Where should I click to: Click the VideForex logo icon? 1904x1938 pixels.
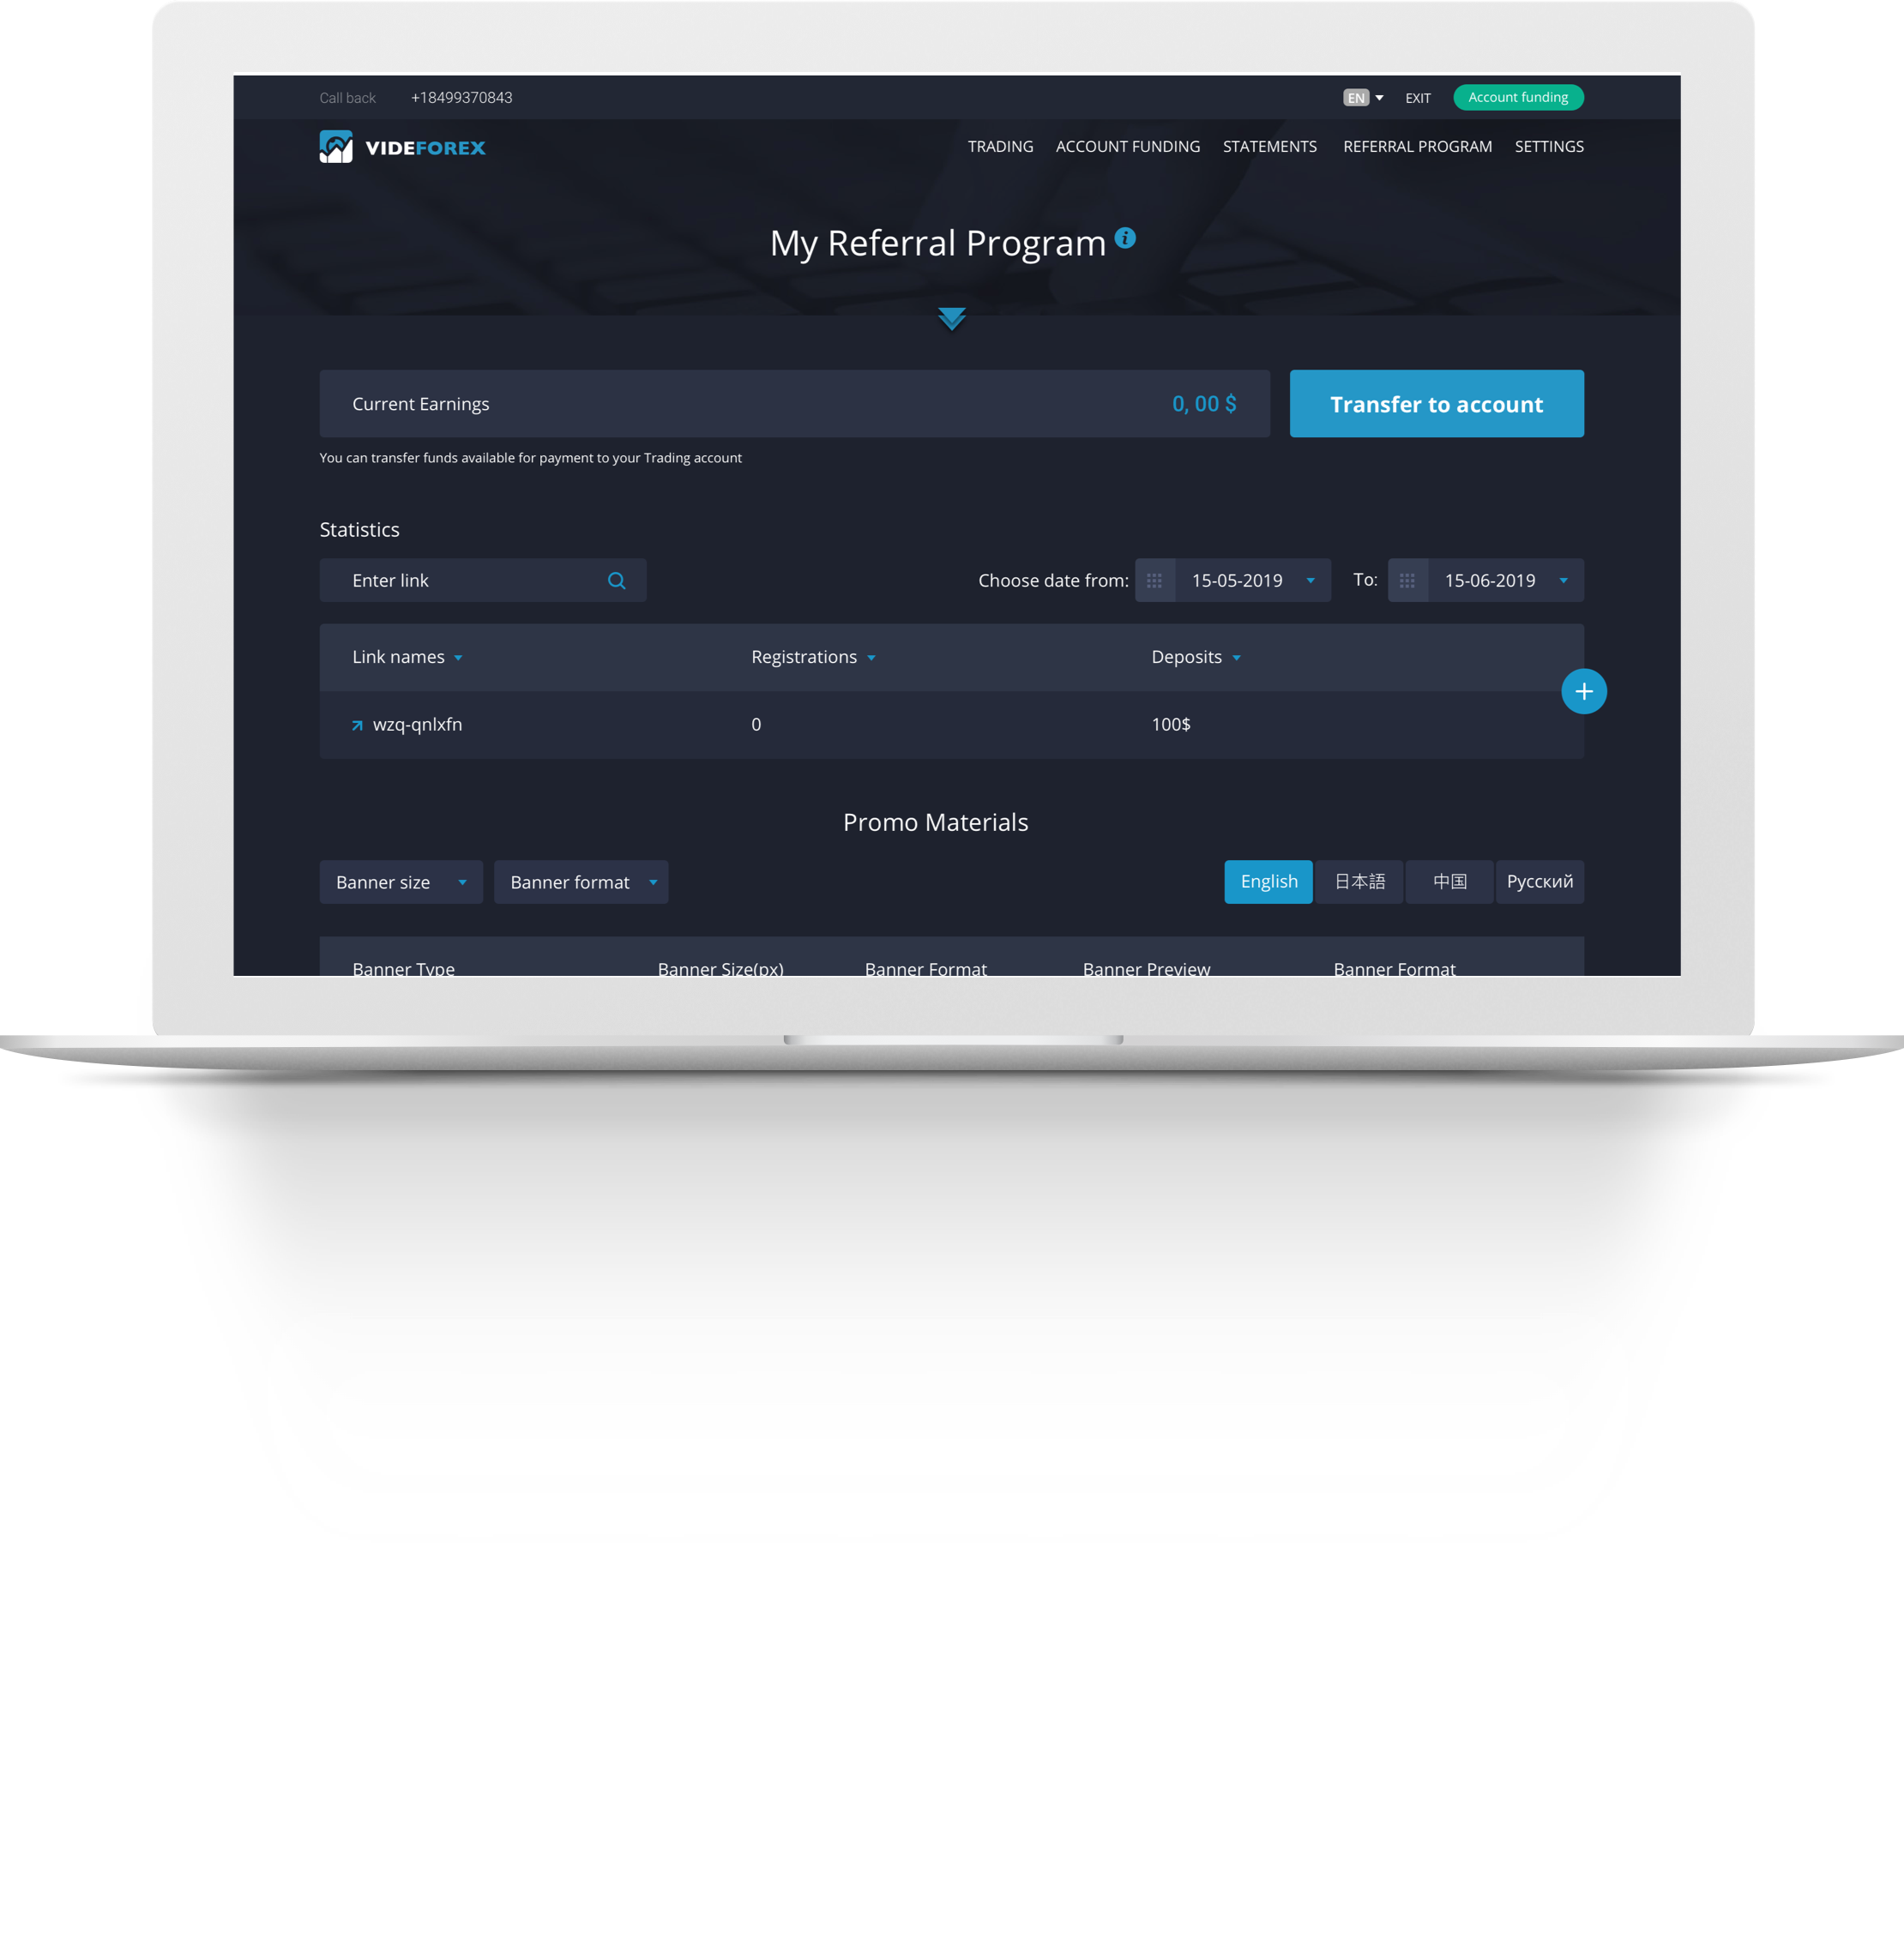point(333,145)
